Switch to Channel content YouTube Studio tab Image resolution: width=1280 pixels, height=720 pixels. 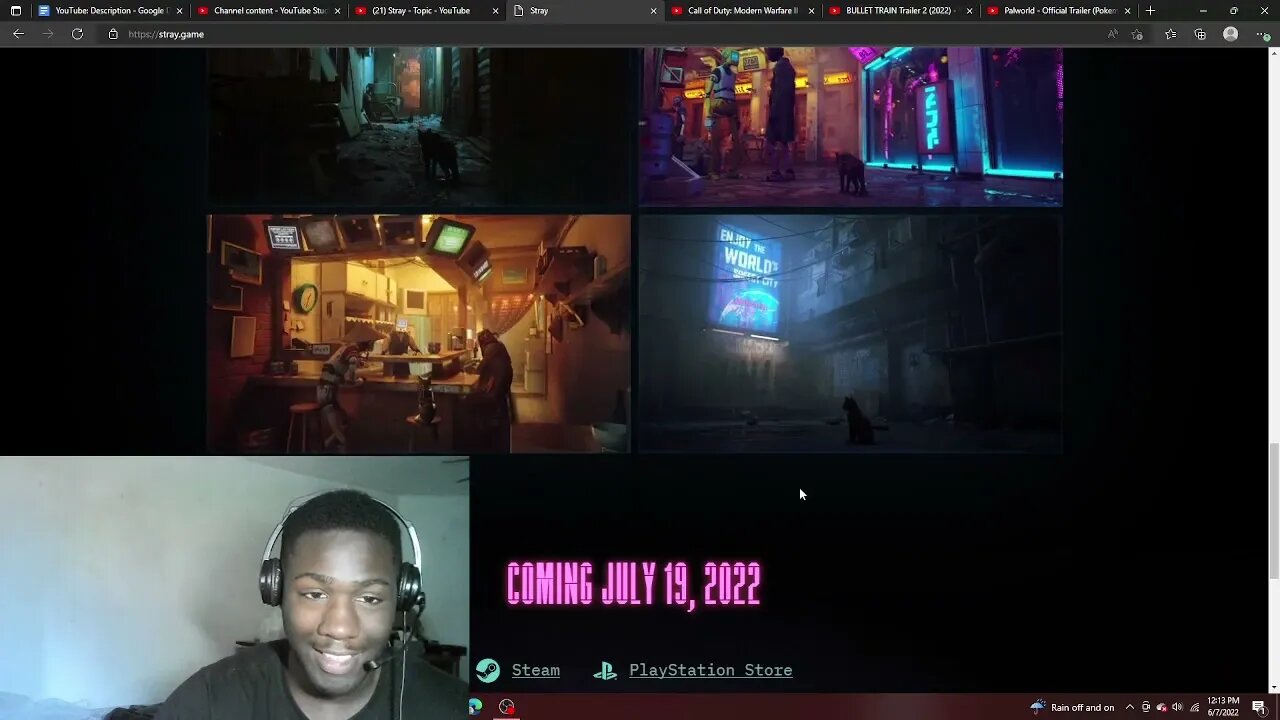pyautogui.click(x=268, y=11)
